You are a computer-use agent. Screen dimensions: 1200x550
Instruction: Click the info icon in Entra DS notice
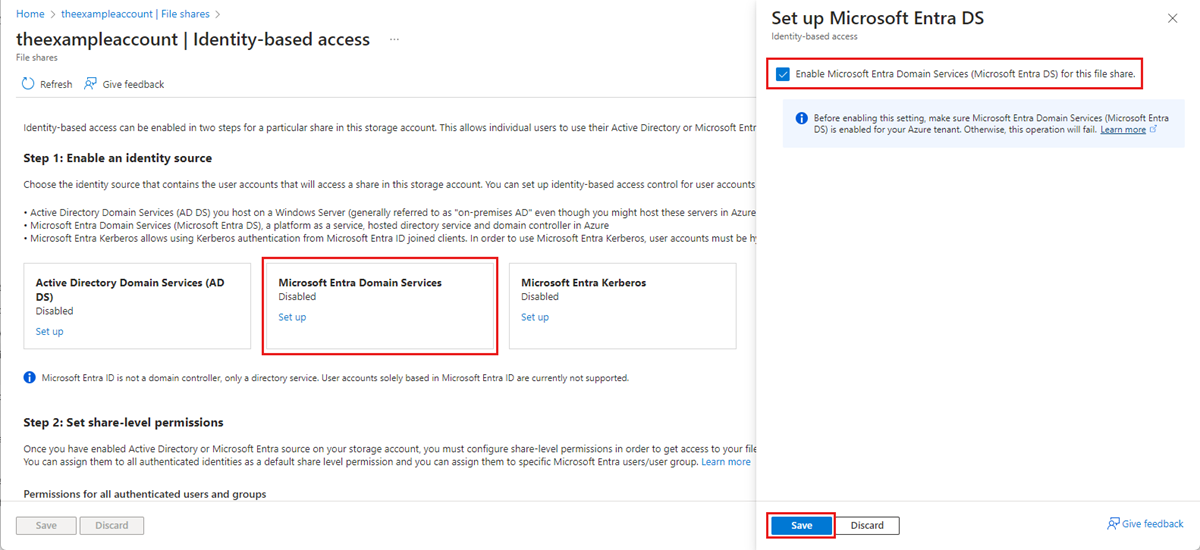coord(801,118)
